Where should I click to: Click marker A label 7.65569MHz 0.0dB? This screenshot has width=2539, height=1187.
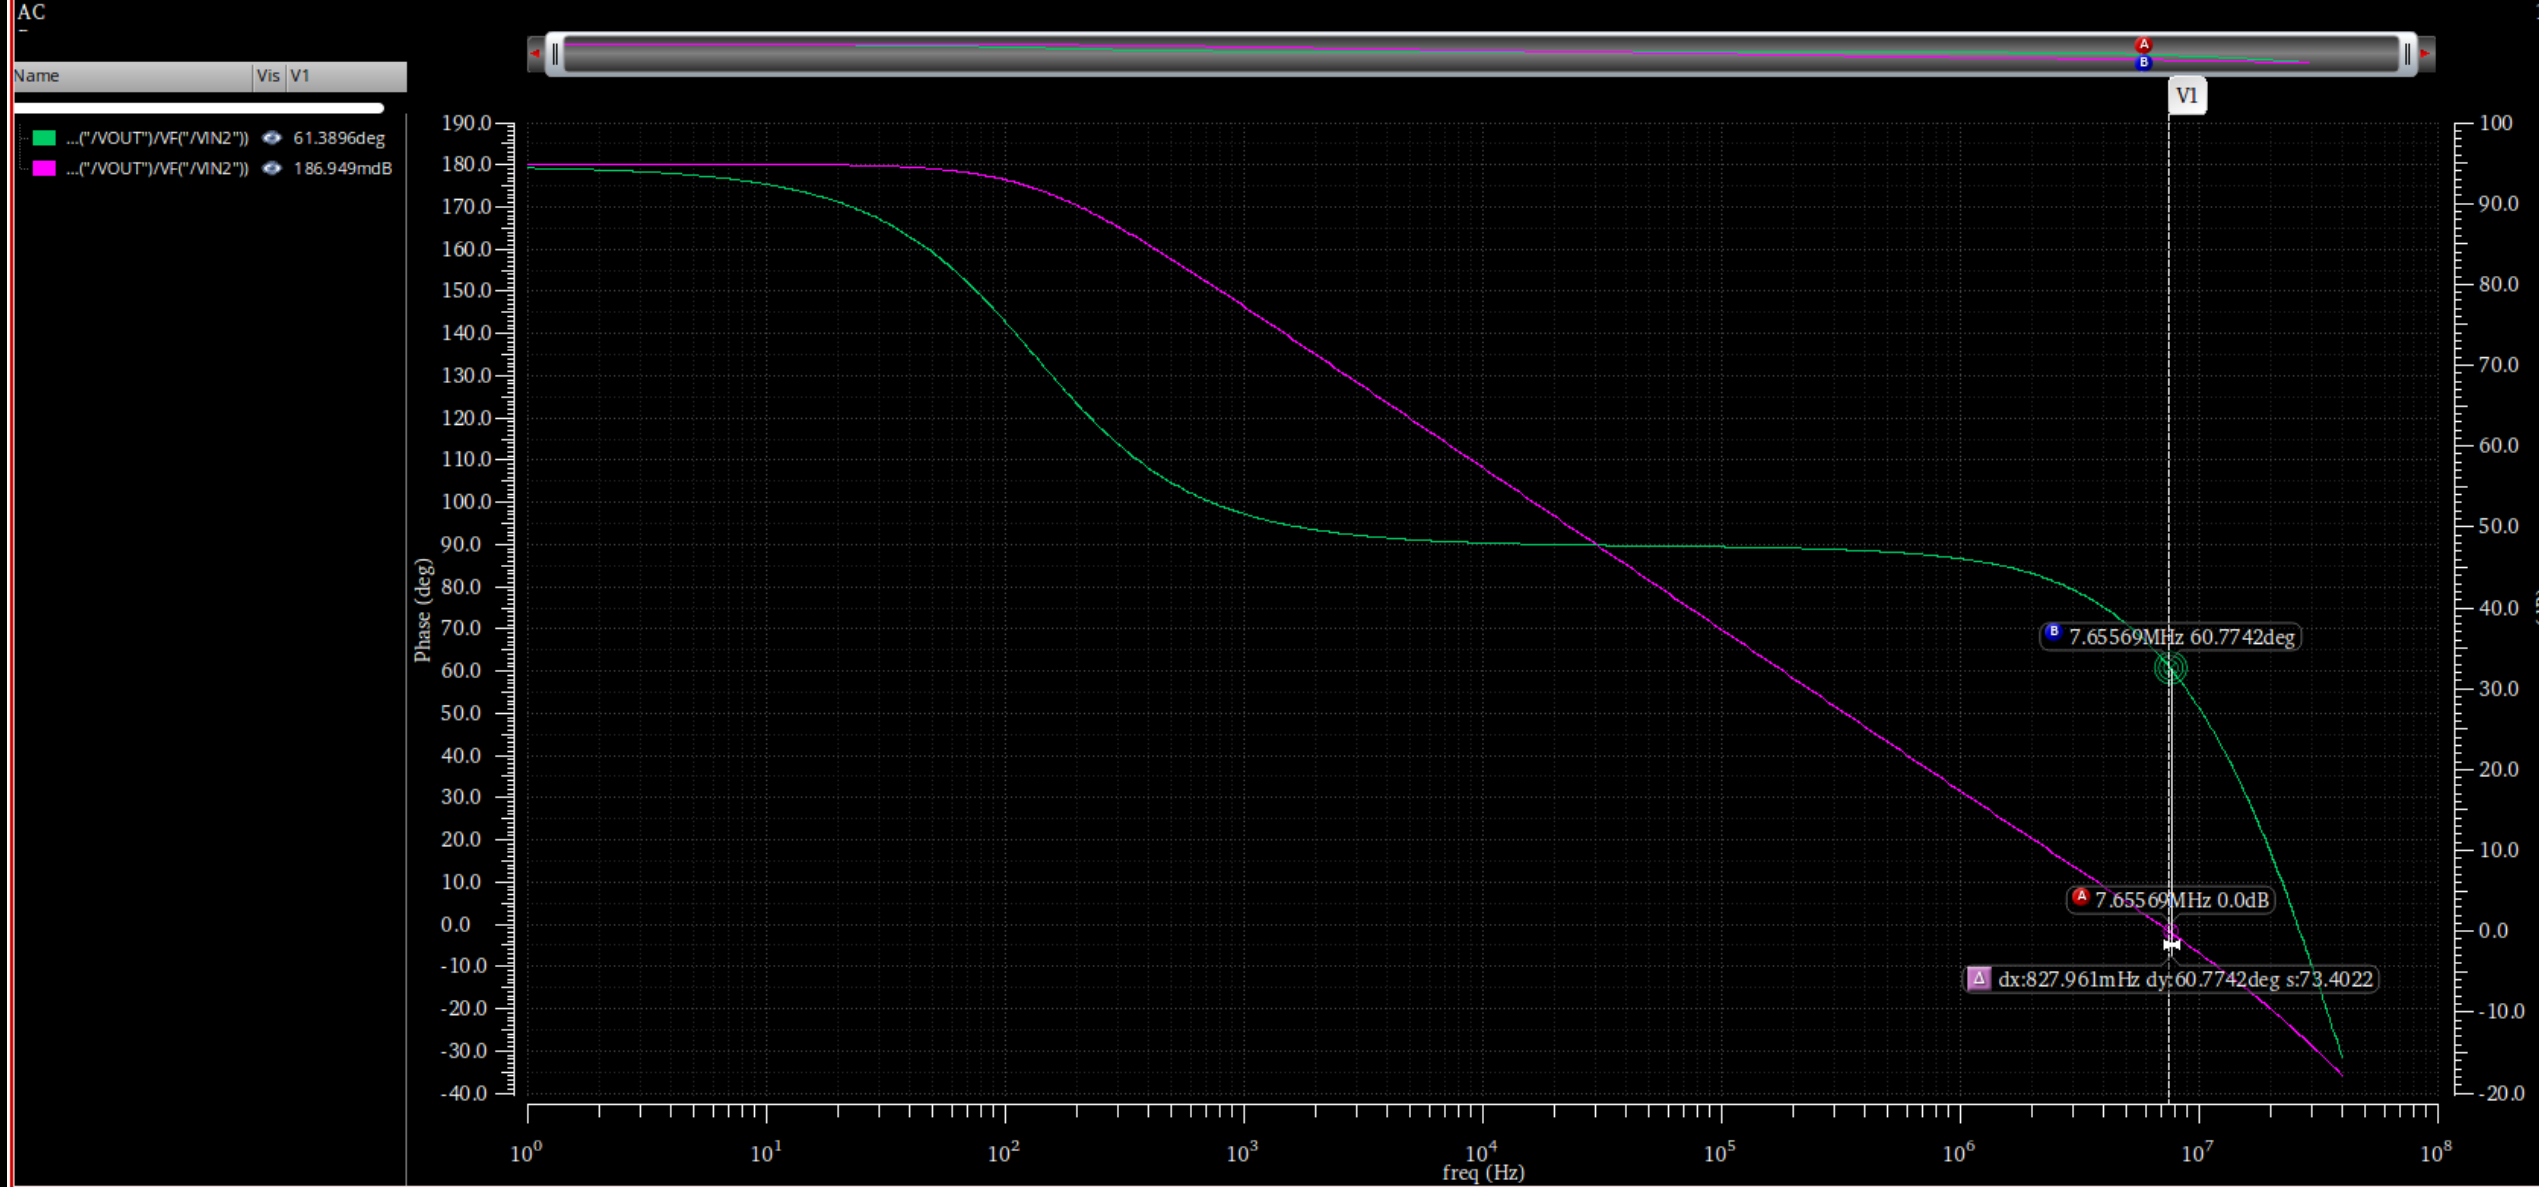2171,900
